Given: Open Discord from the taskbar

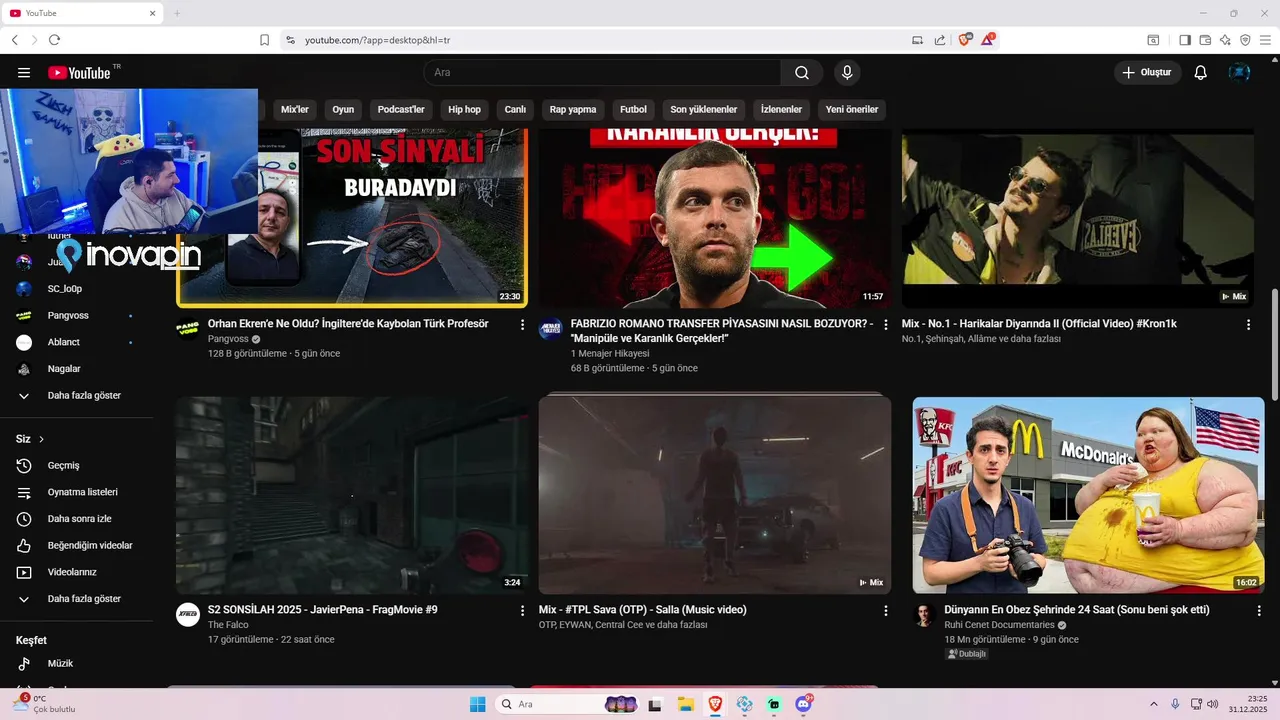Looking at the screenshot, I should pos(804,704).
